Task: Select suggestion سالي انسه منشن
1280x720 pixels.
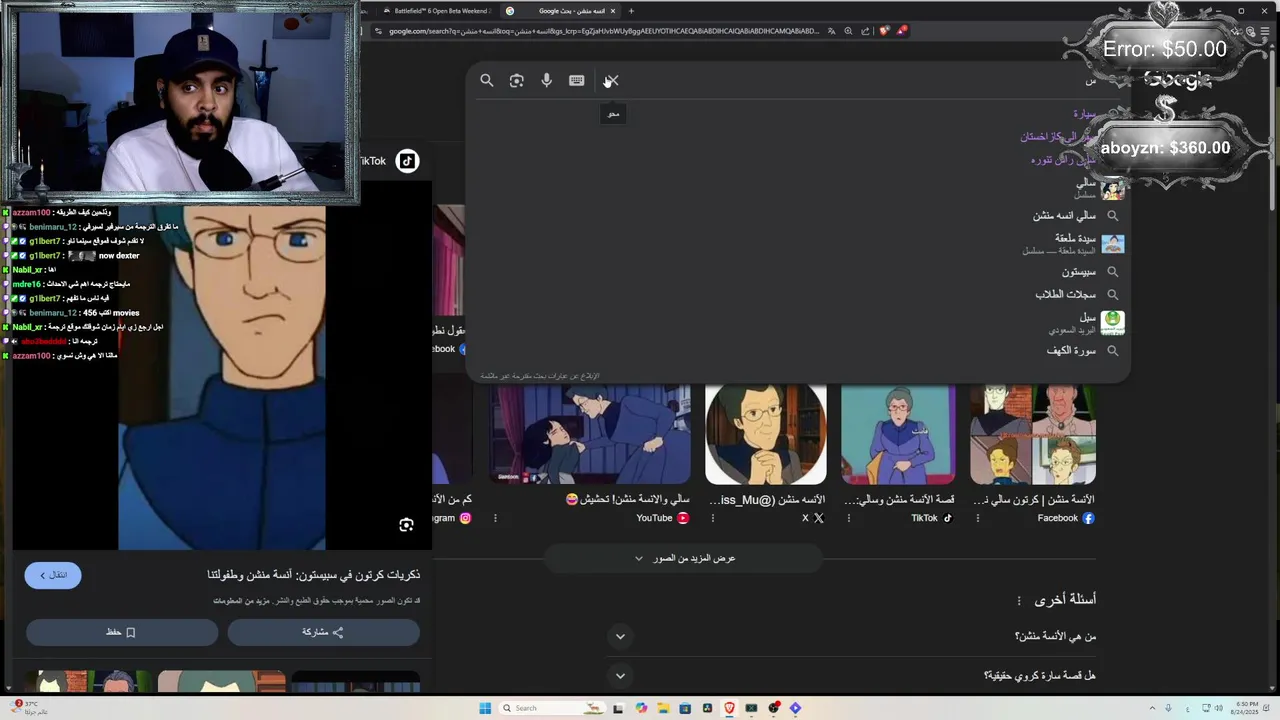Action: pos(1064,216)
